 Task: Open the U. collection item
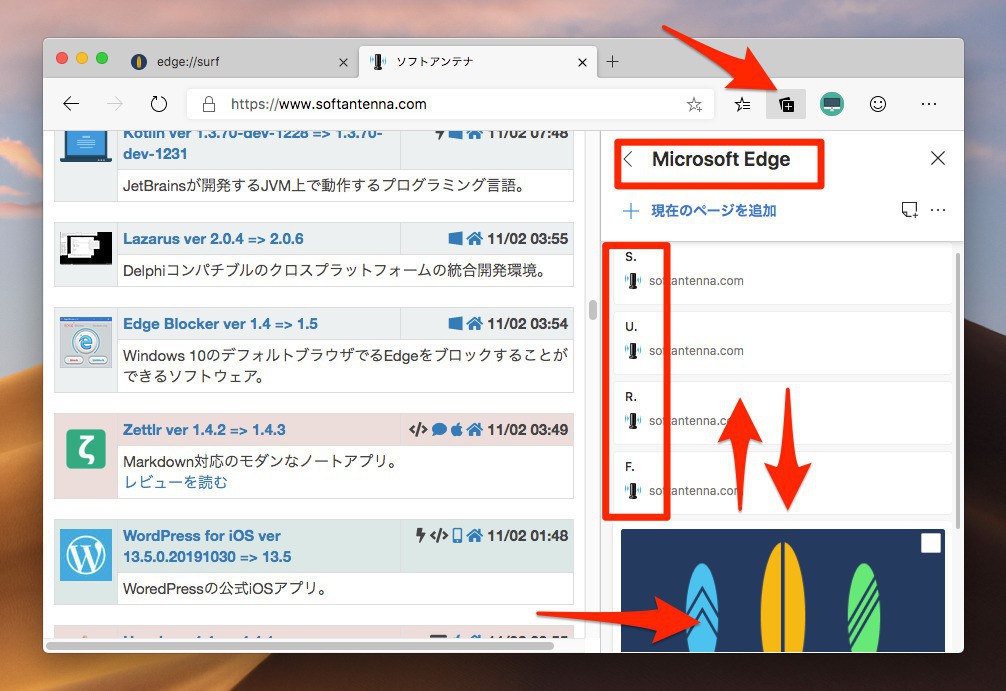(x=782, y=343)
